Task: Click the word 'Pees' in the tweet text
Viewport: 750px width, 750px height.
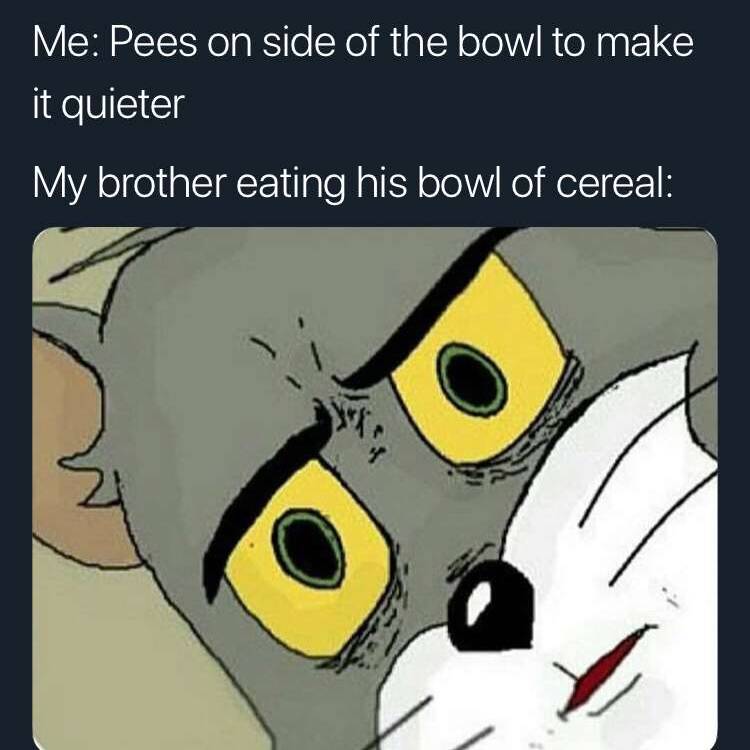Action: (x=154, y=42)
